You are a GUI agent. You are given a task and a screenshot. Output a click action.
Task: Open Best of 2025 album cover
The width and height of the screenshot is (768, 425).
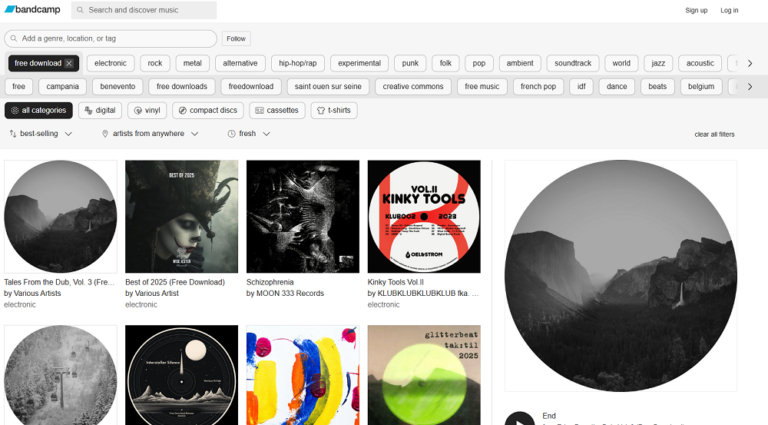click(182, 216)
